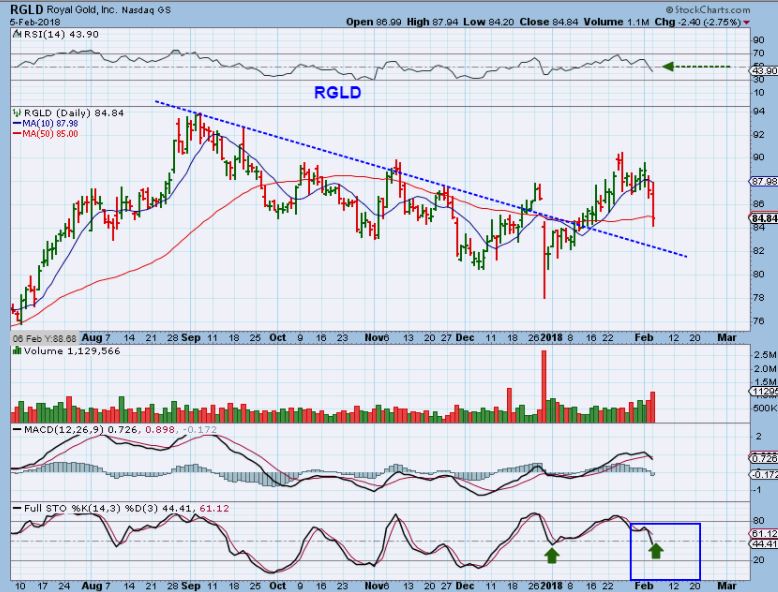Click the red down-triangle beside the Chg value
The width and height of the screenshot is (778, 592).
coord(746,23)
